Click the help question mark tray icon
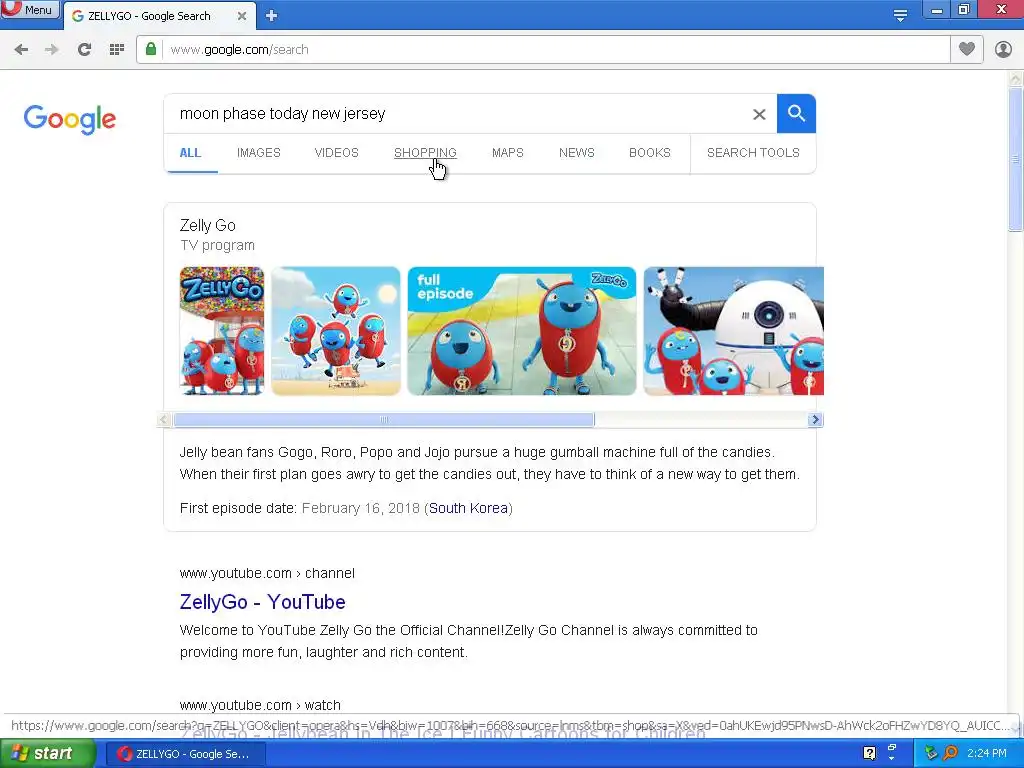1024x768 pixels. [869, 753]
